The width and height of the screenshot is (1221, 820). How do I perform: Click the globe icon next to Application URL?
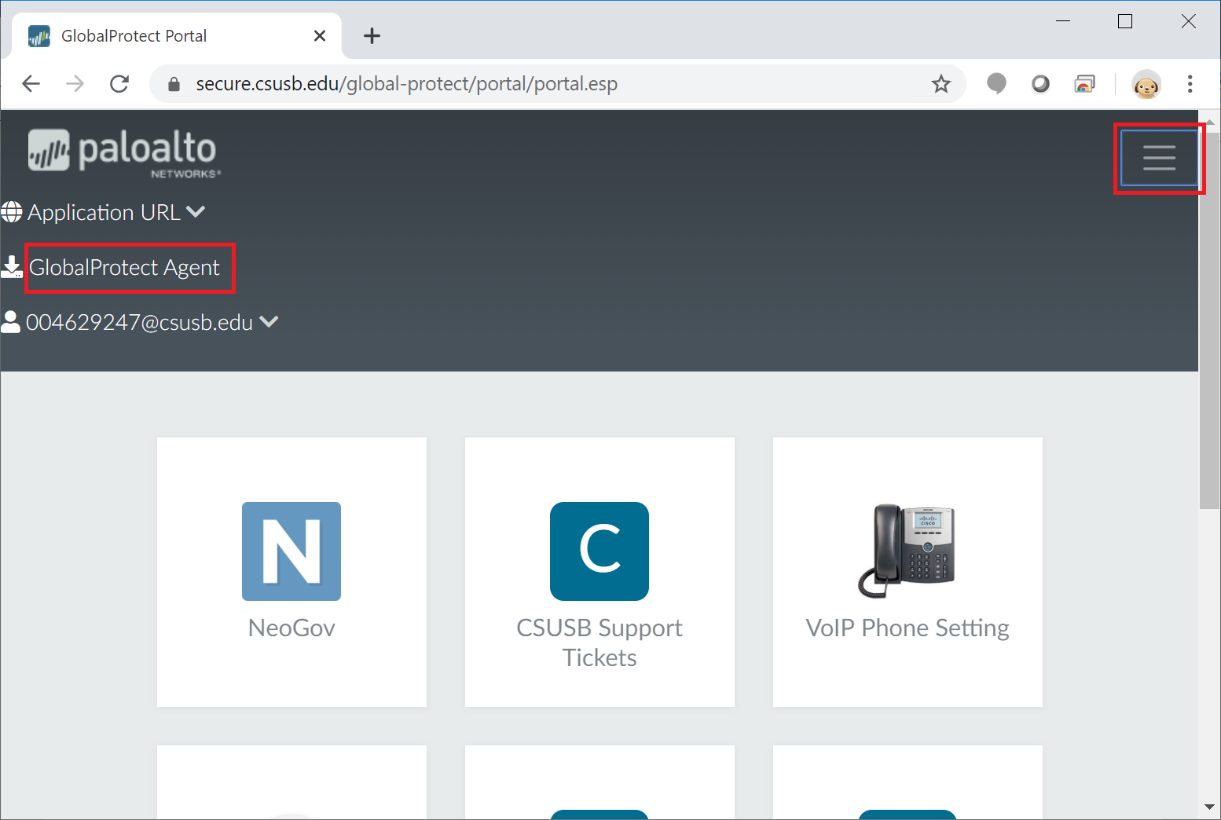pos(12,211)
